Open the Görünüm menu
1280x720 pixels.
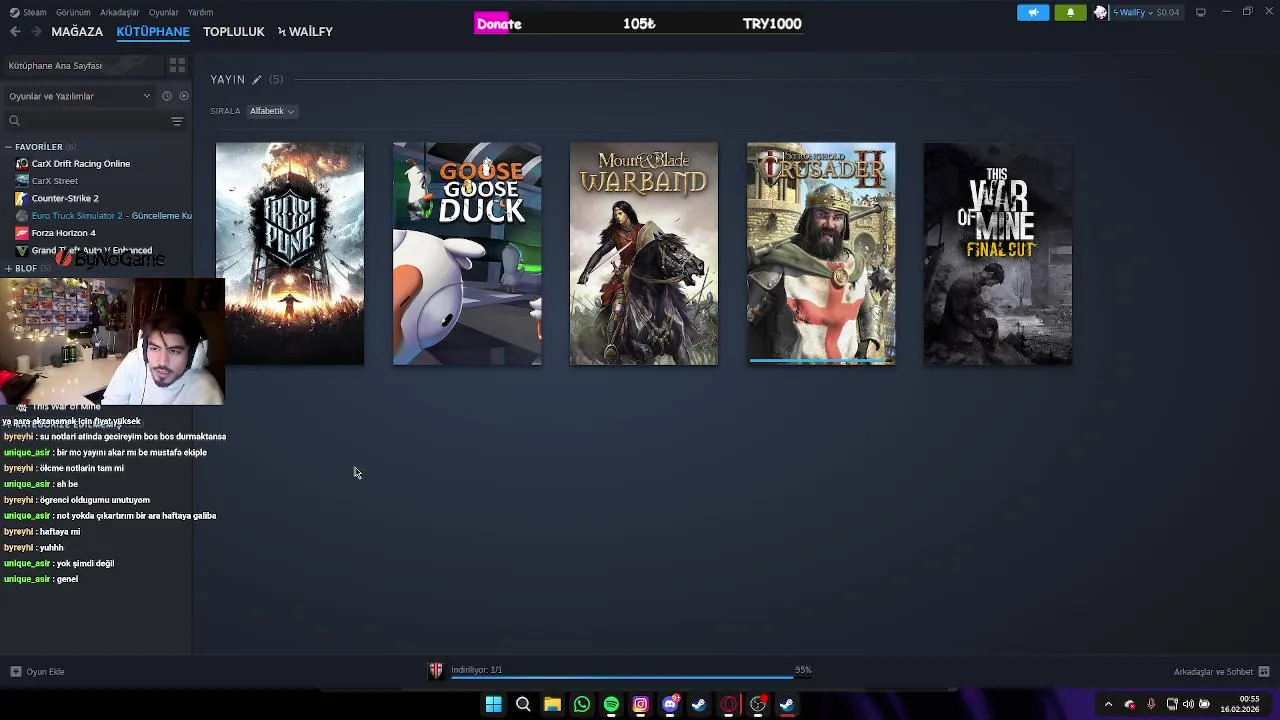[x=73, y=12]
